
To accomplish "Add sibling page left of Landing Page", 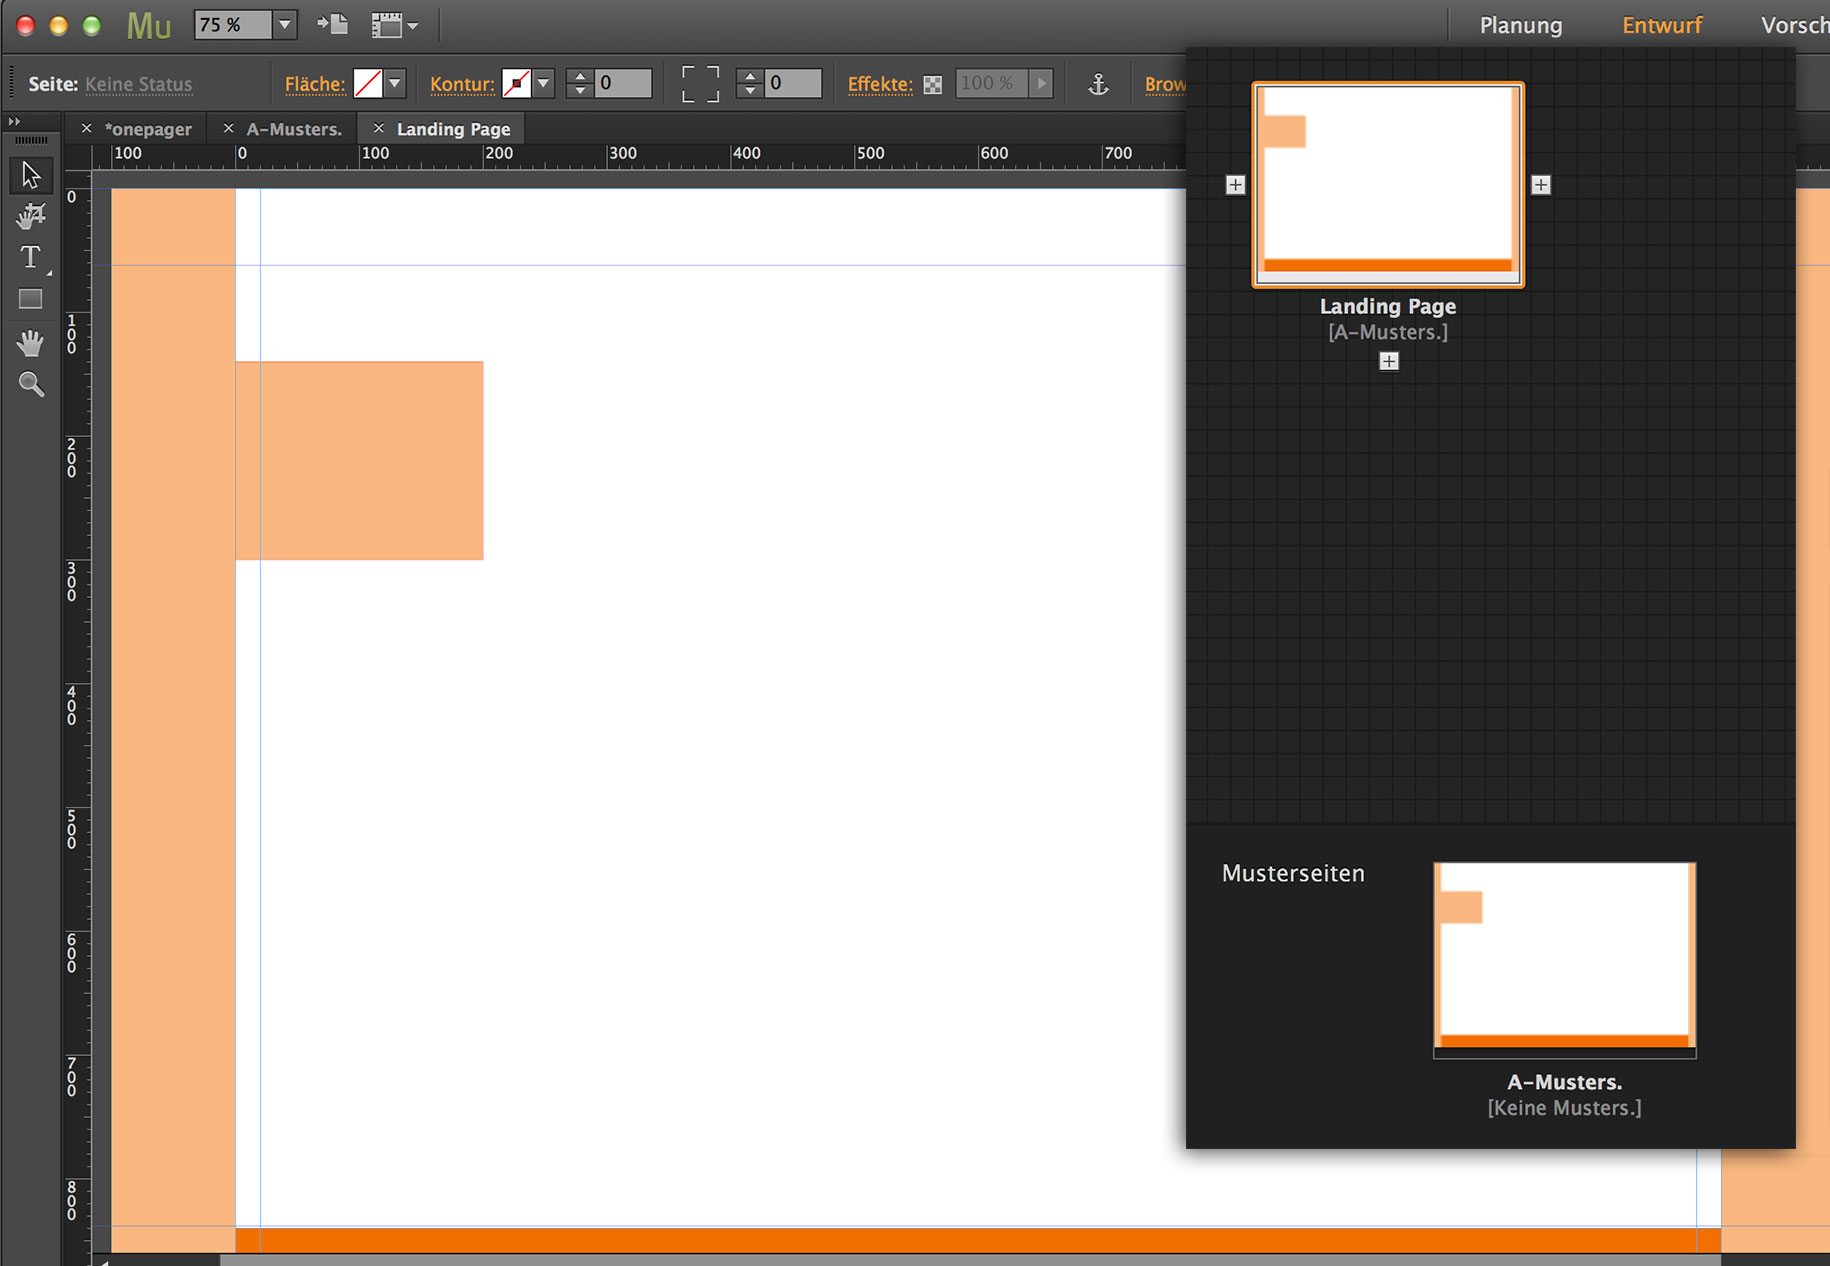I will coord(1236,185).
